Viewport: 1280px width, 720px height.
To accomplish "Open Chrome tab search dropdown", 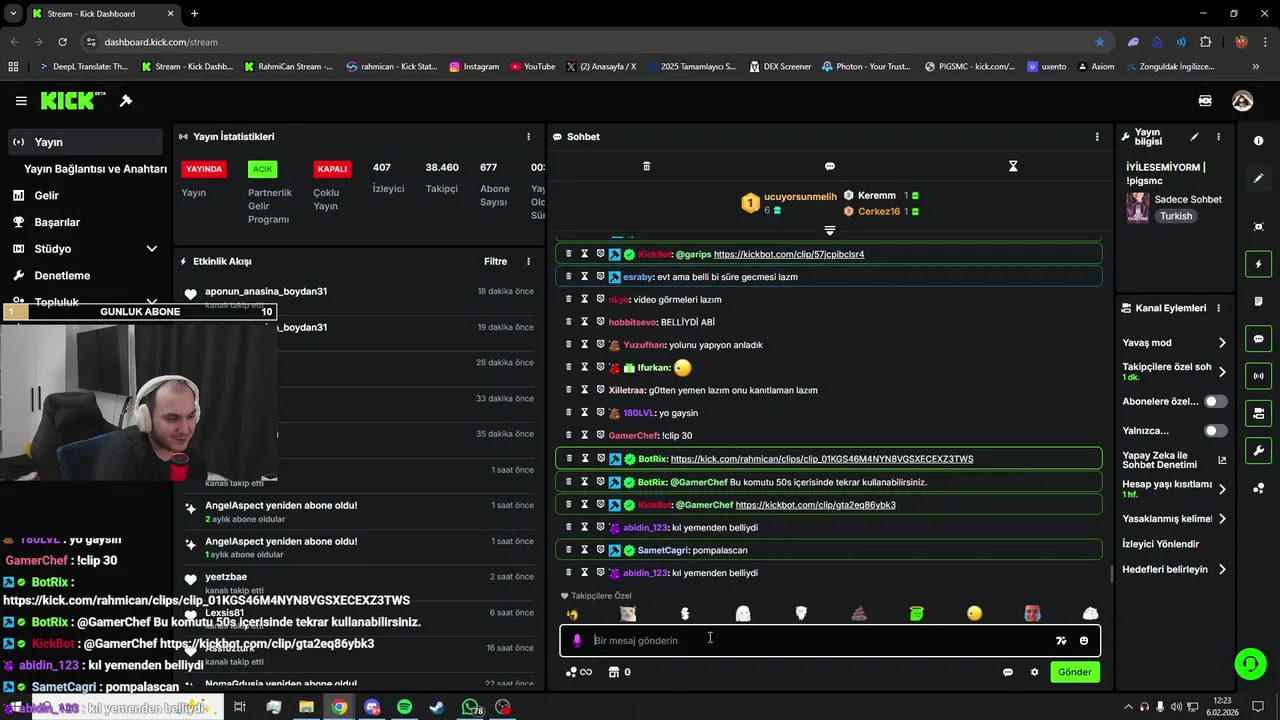I will (x=13, y=14).
